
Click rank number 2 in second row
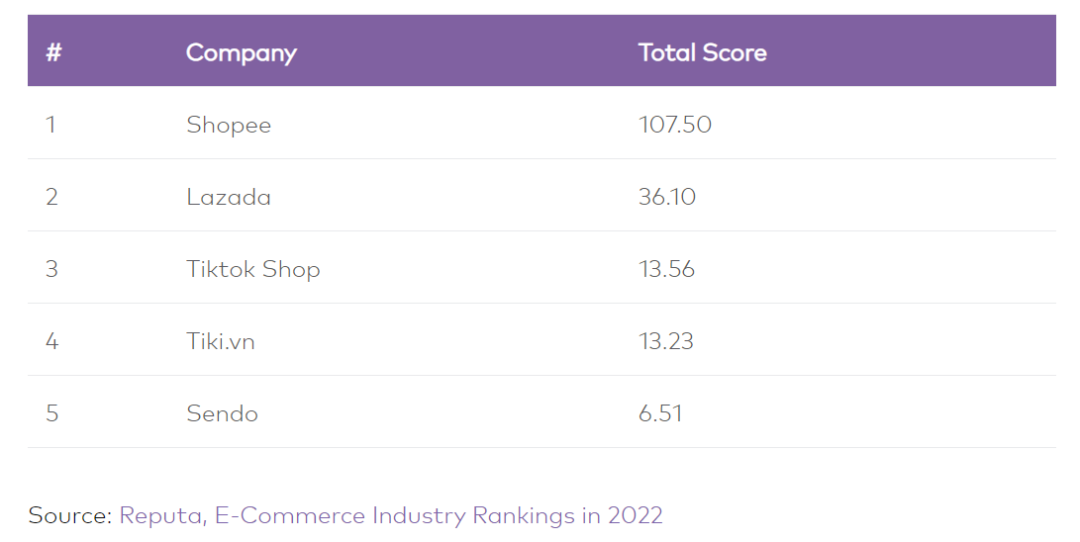(52, 197)
